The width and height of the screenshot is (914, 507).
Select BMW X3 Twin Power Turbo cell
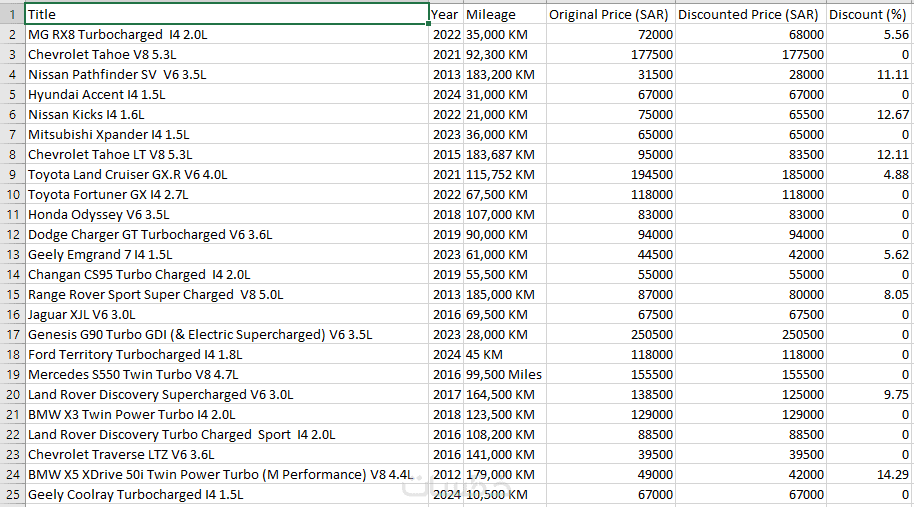227,415
